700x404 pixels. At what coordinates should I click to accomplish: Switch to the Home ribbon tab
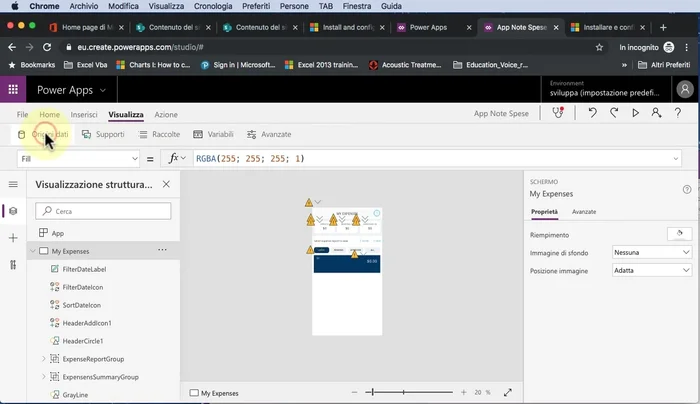[x=49, y=114]
